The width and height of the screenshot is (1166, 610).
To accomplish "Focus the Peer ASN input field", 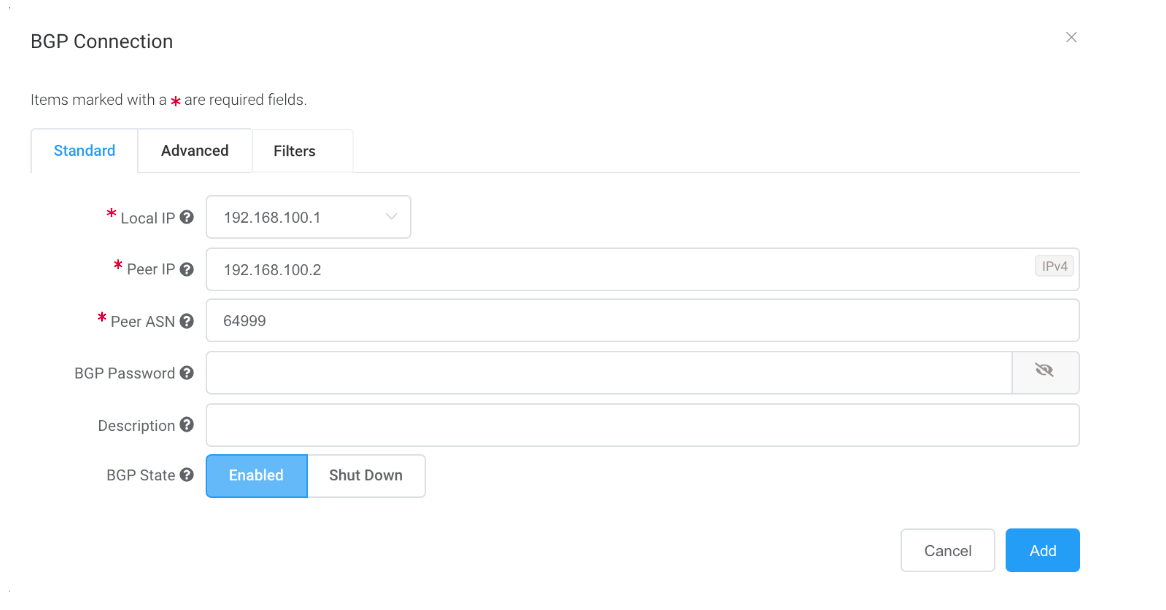I will click(642, 321).
